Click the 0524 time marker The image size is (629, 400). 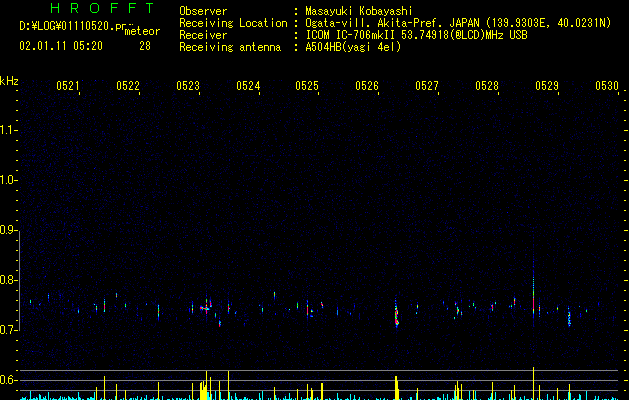[248, 85]
